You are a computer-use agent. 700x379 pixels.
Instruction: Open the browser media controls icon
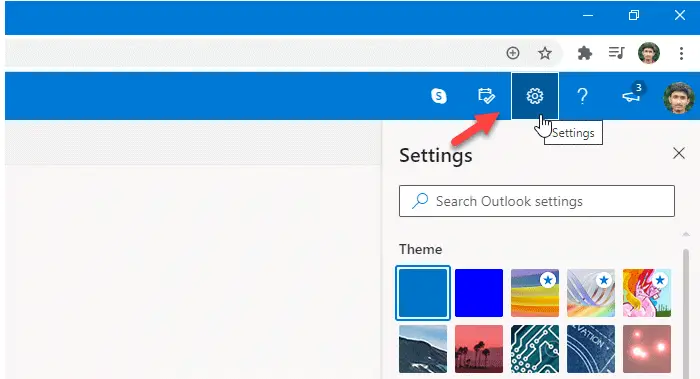tap(617, 53)
